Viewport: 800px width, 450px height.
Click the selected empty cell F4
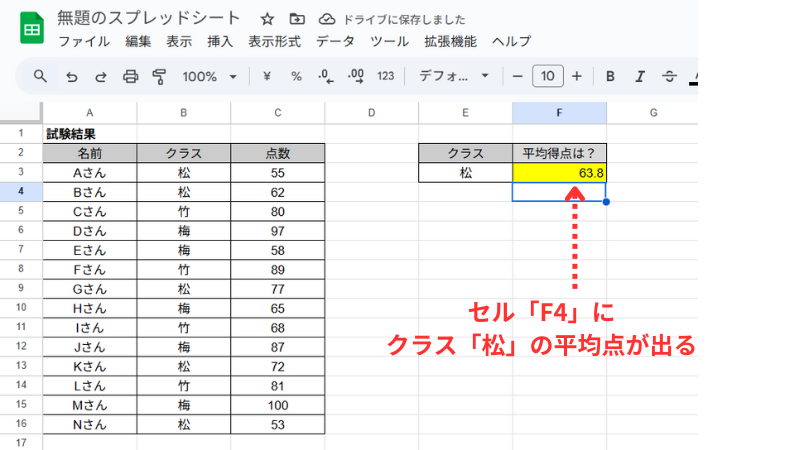[560, 192]
